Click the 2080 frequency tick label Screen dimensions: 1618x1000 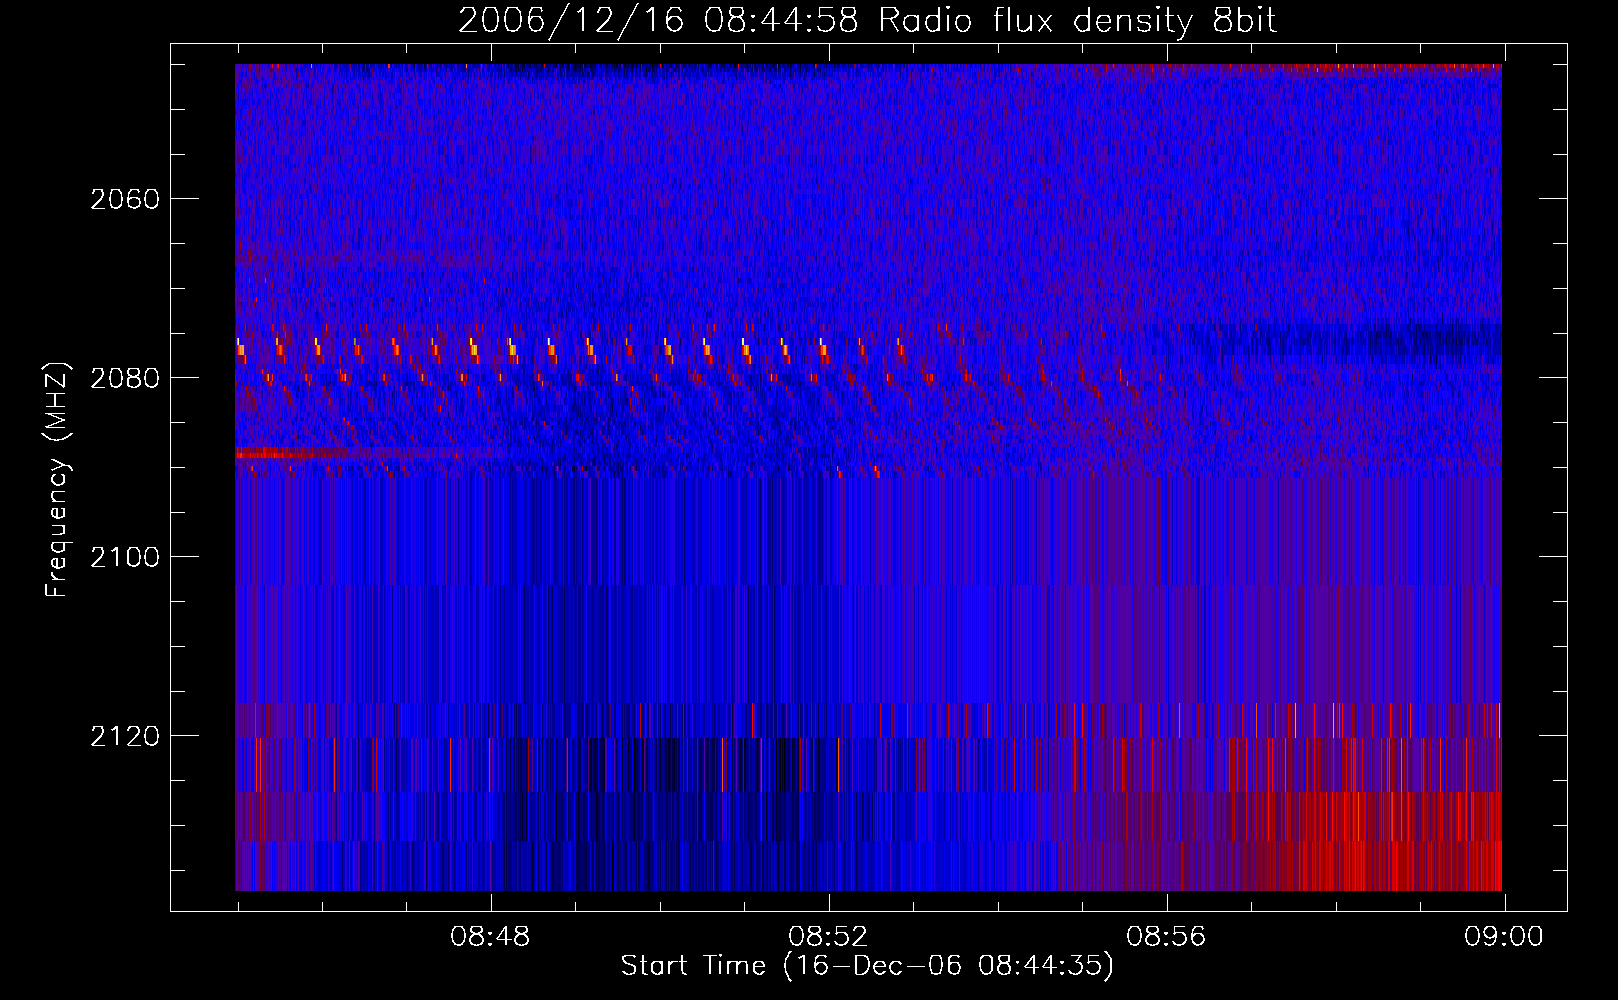[x=125, y=378]
